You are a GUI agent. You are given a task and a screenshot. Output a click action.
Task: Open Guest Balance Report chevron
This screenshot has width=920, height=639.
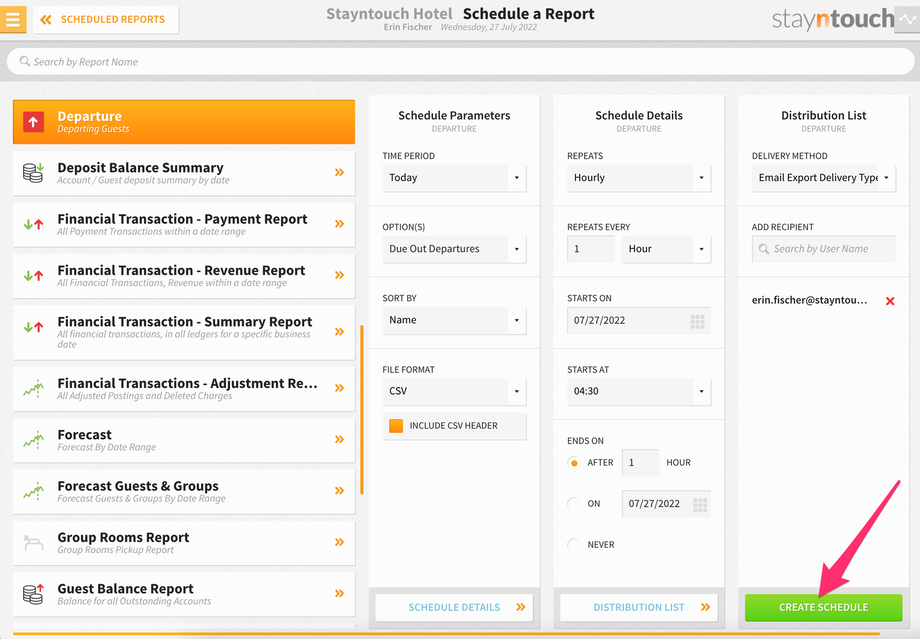point(339,593)
